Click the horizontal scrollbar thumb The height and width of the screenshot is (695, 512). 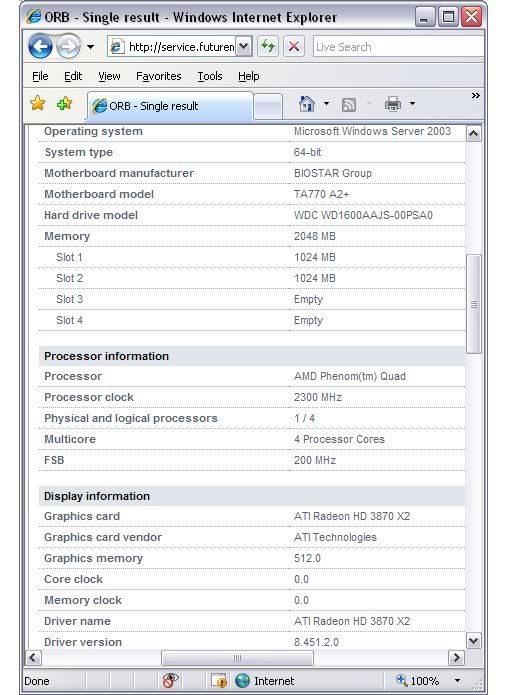click(237, 658)
